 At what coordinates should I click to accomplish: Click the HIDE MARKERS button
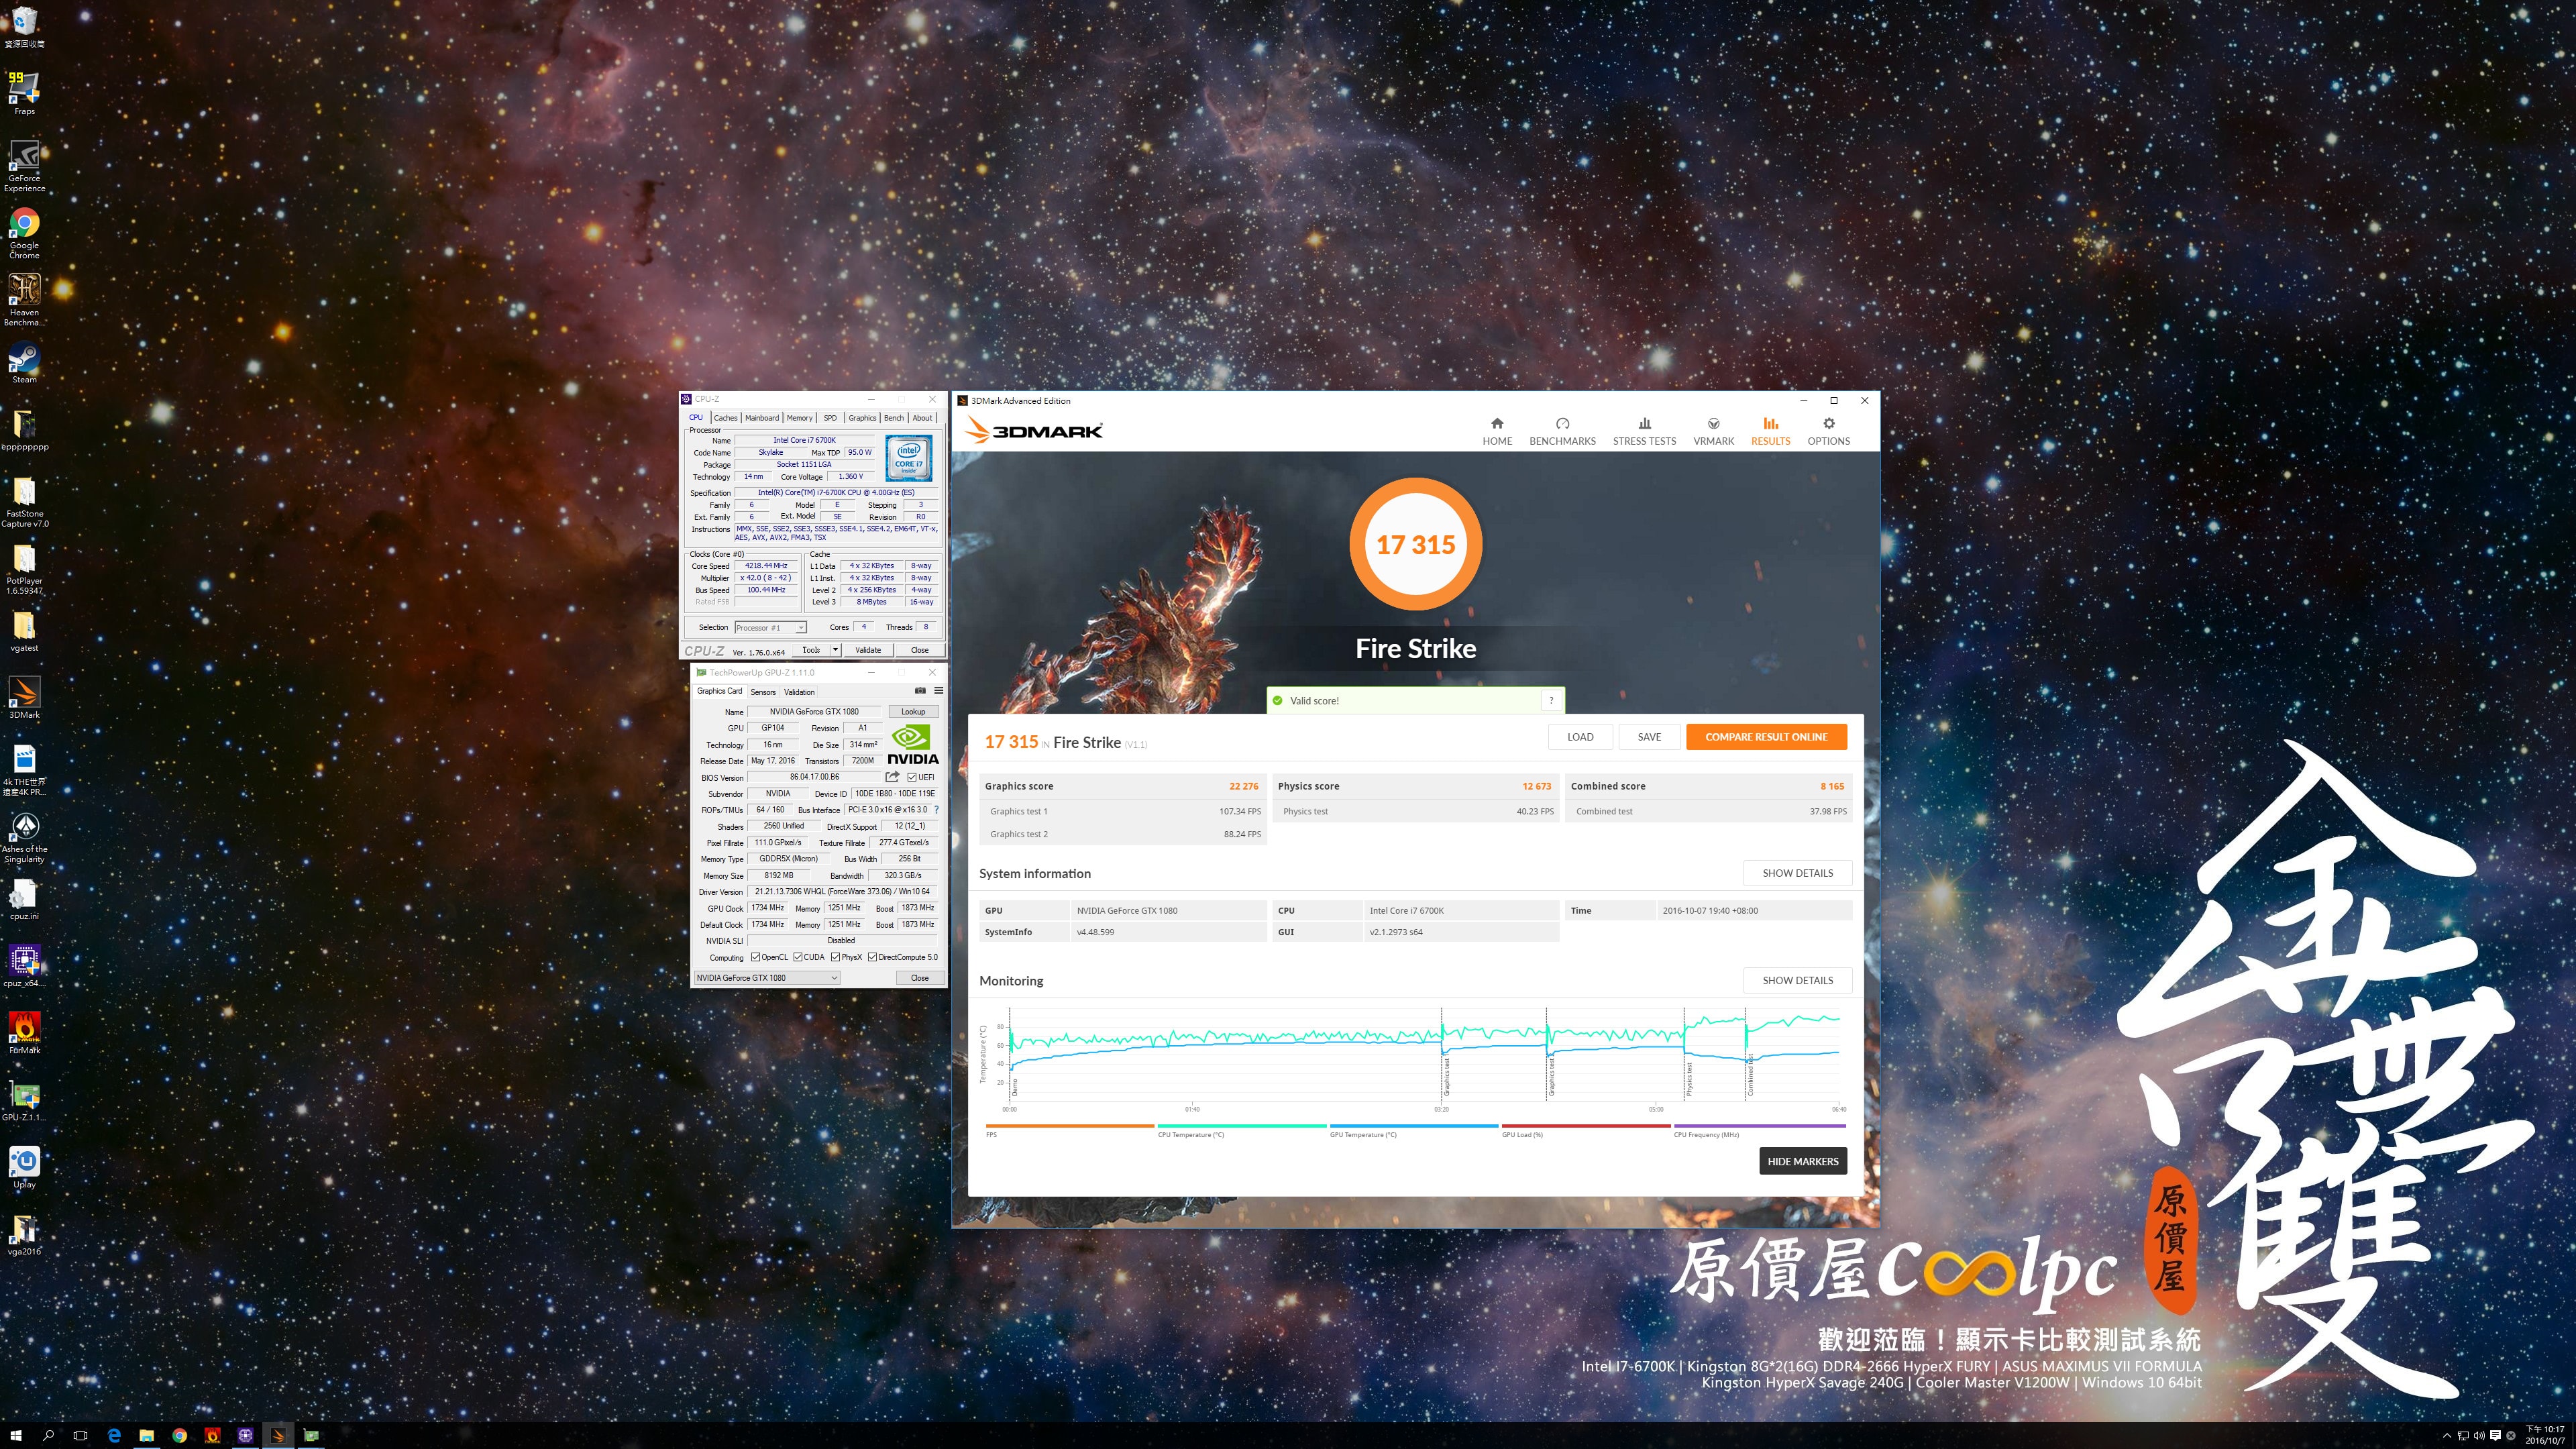1802,1161
